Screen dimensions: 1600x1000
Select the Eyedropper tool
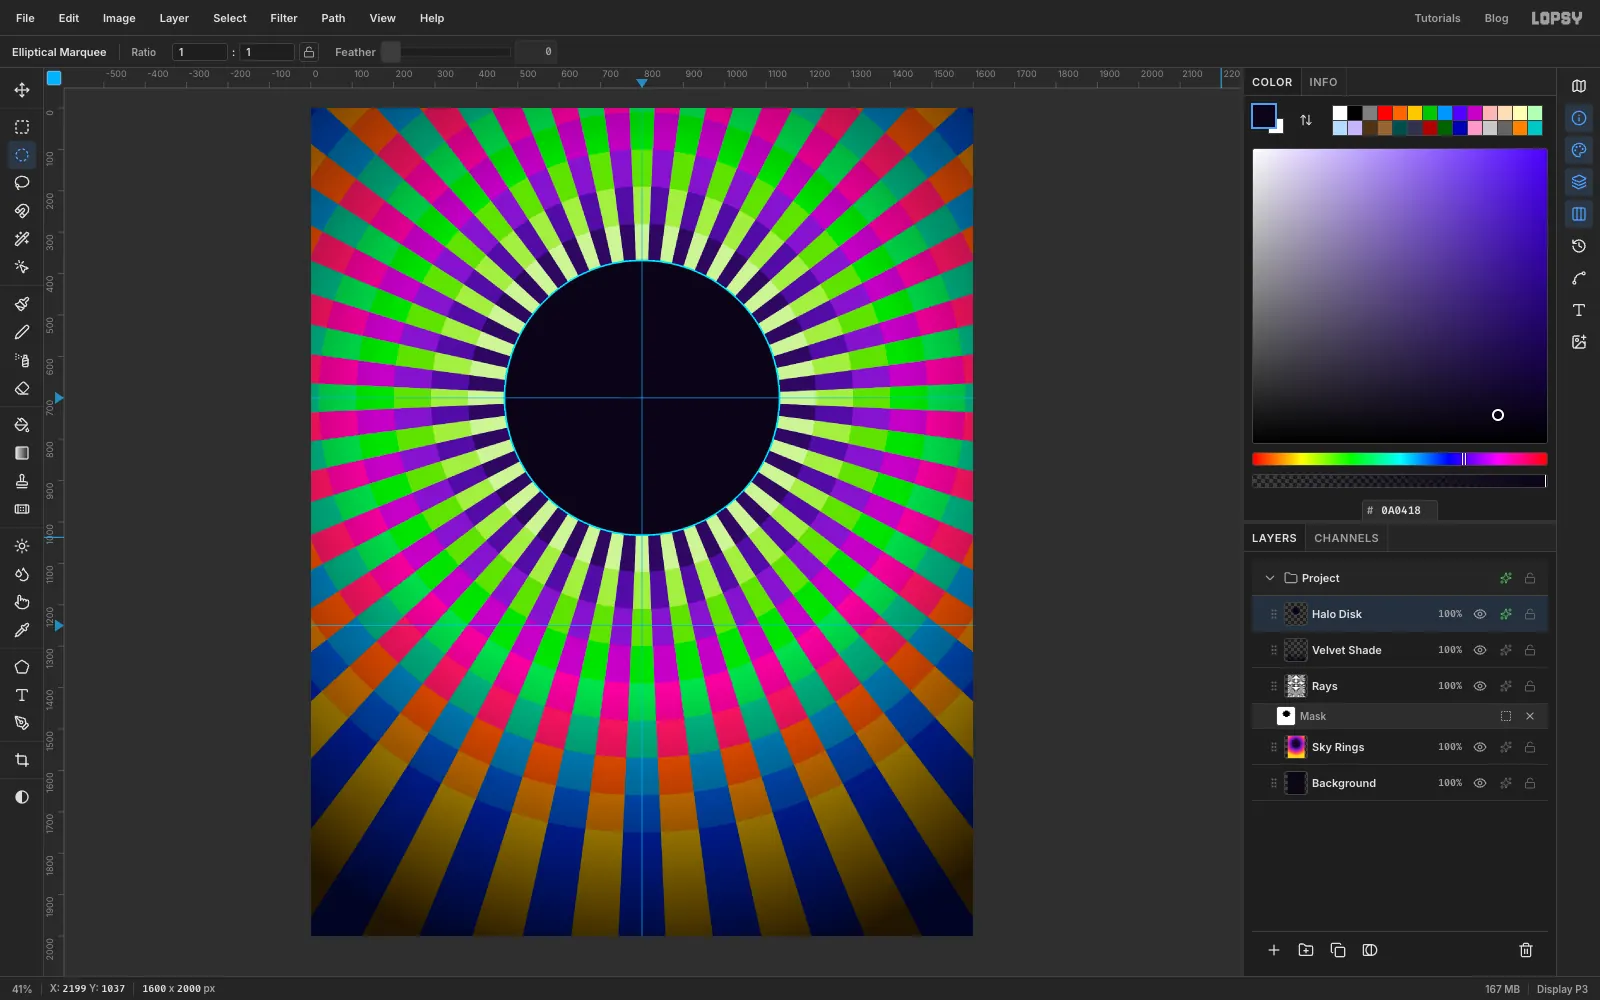(x=22, y=630)
